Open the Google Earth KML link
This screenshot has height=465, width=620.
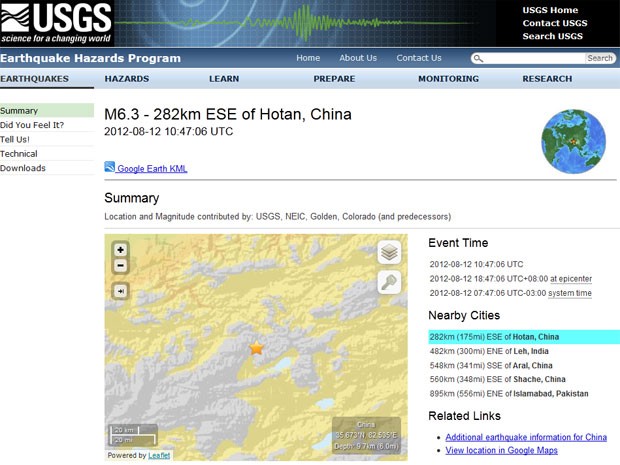pyautogui.click(x=152, y=169)
